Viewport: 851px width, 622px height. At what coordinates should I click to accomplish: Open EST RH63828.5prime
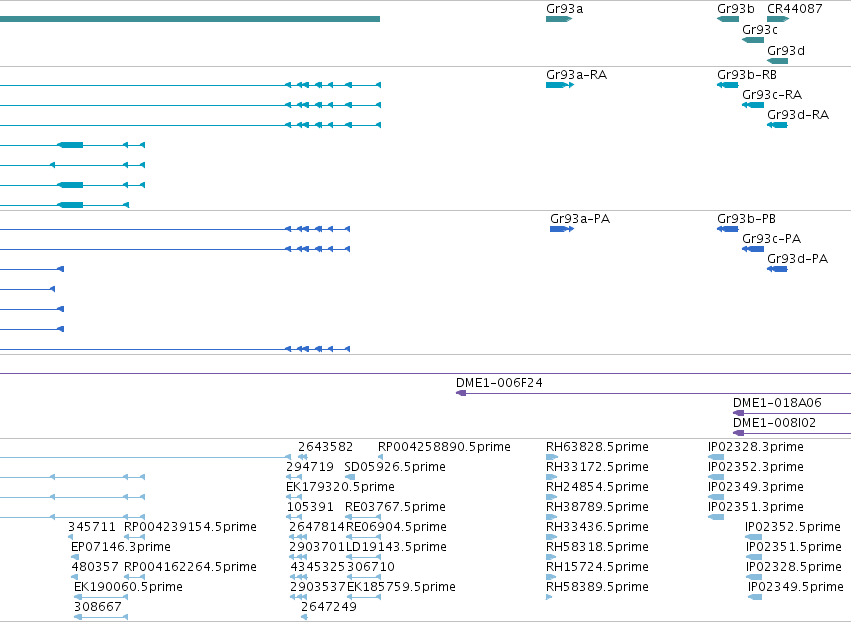597,447
